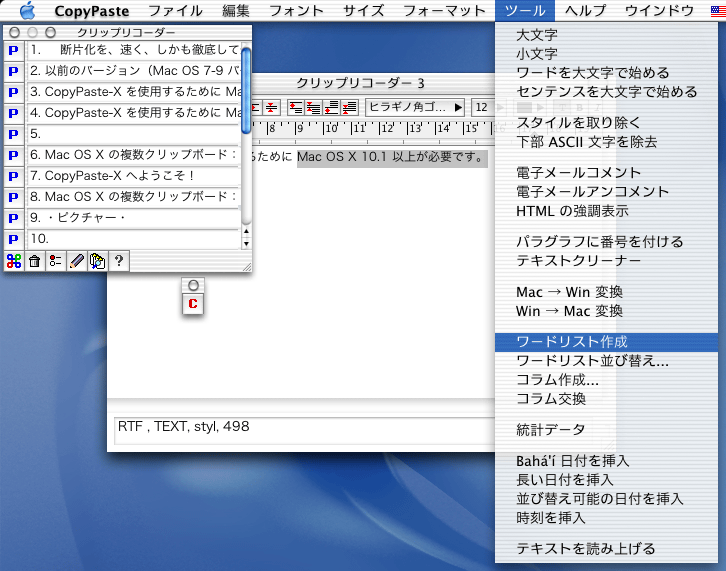Screen dimensions: 726x571
Task: Click the P icon beside clip 5
Action: (13, 134)
